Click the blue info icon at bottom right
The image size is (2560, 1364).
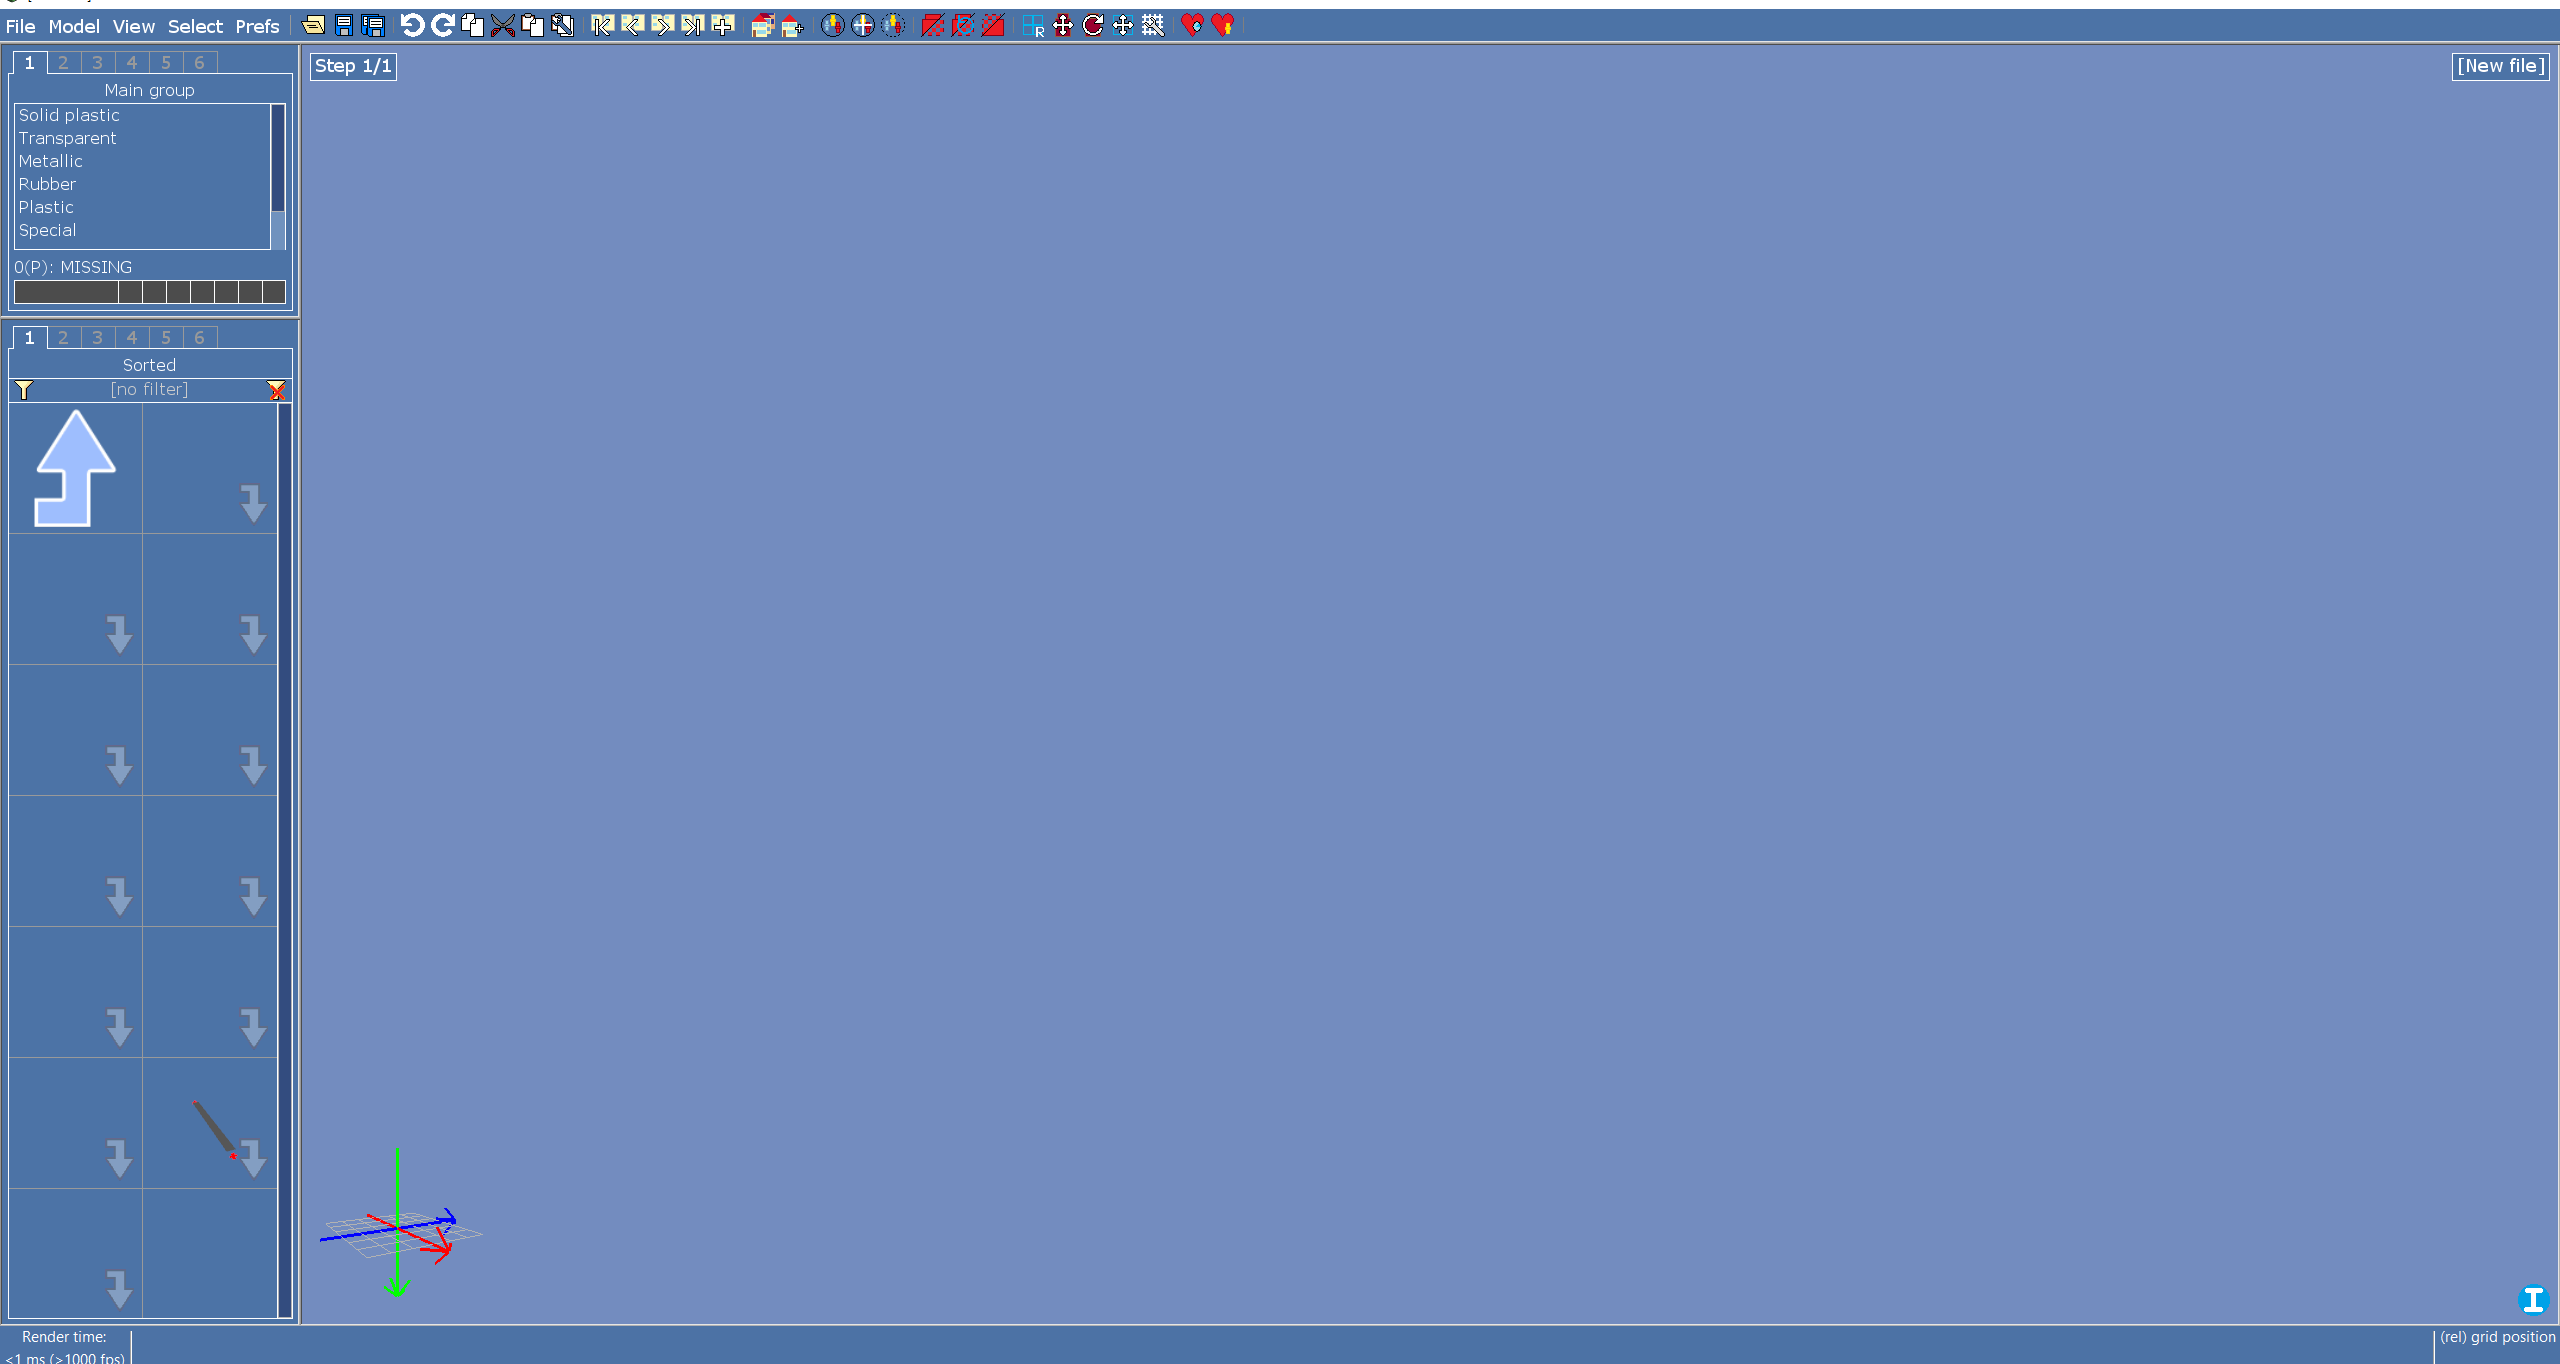tap(2532, 1299)
